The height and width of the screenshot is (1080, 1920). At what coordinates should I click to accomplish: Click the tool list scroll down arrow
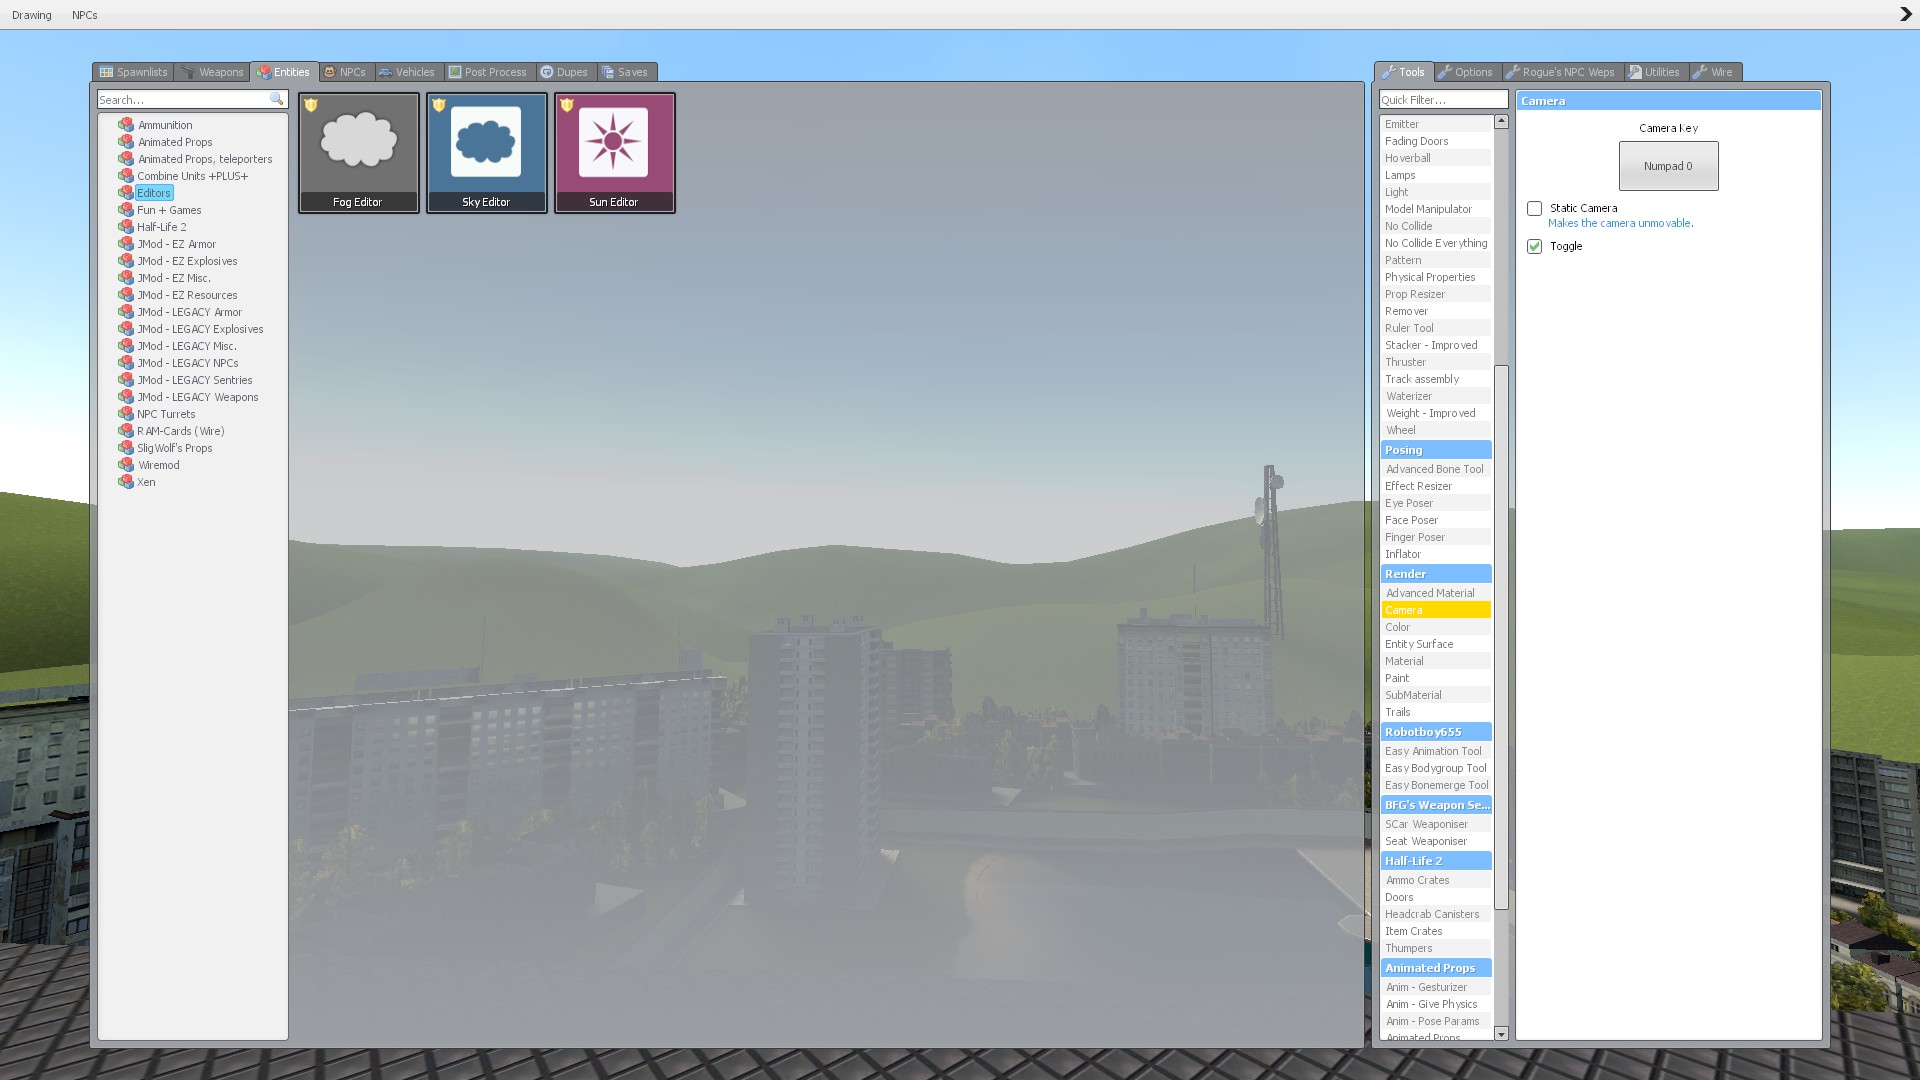[x=1501, y=1034]
